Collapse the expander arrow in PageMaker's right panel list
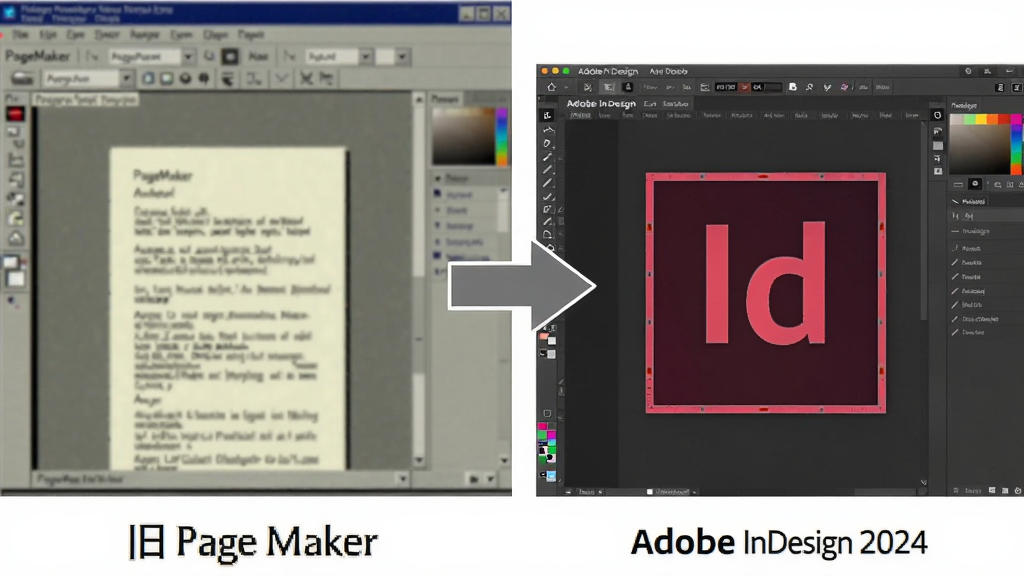The image size is (1024, 576). pyautogui.click(x=438, y=178)
